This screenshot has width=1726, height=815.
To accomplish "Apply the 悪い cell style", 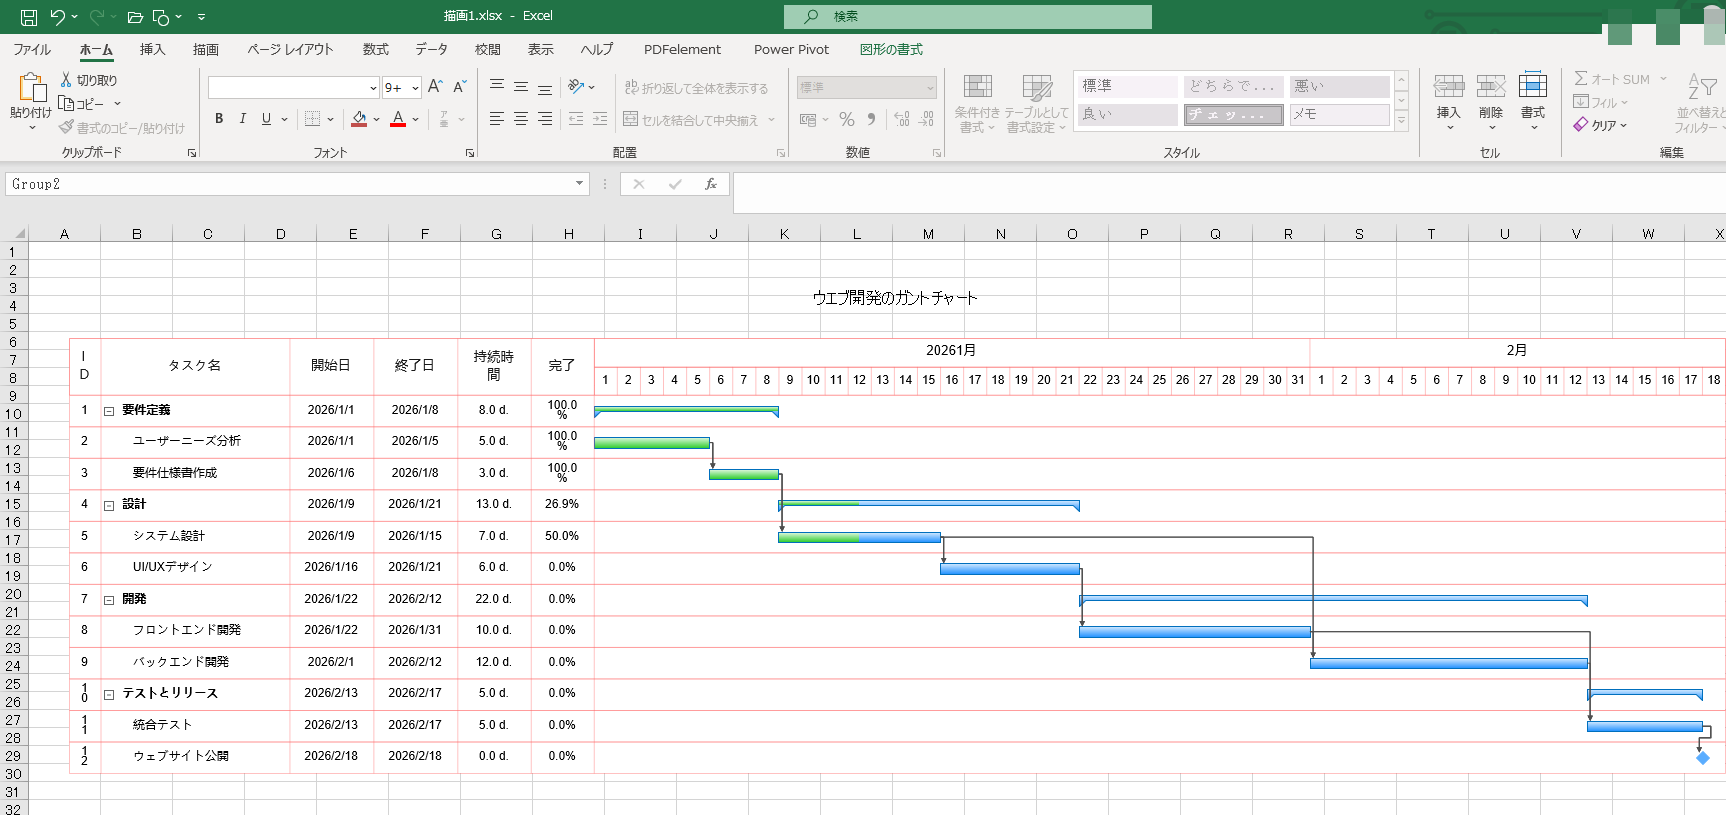I will coord(1338,86).
